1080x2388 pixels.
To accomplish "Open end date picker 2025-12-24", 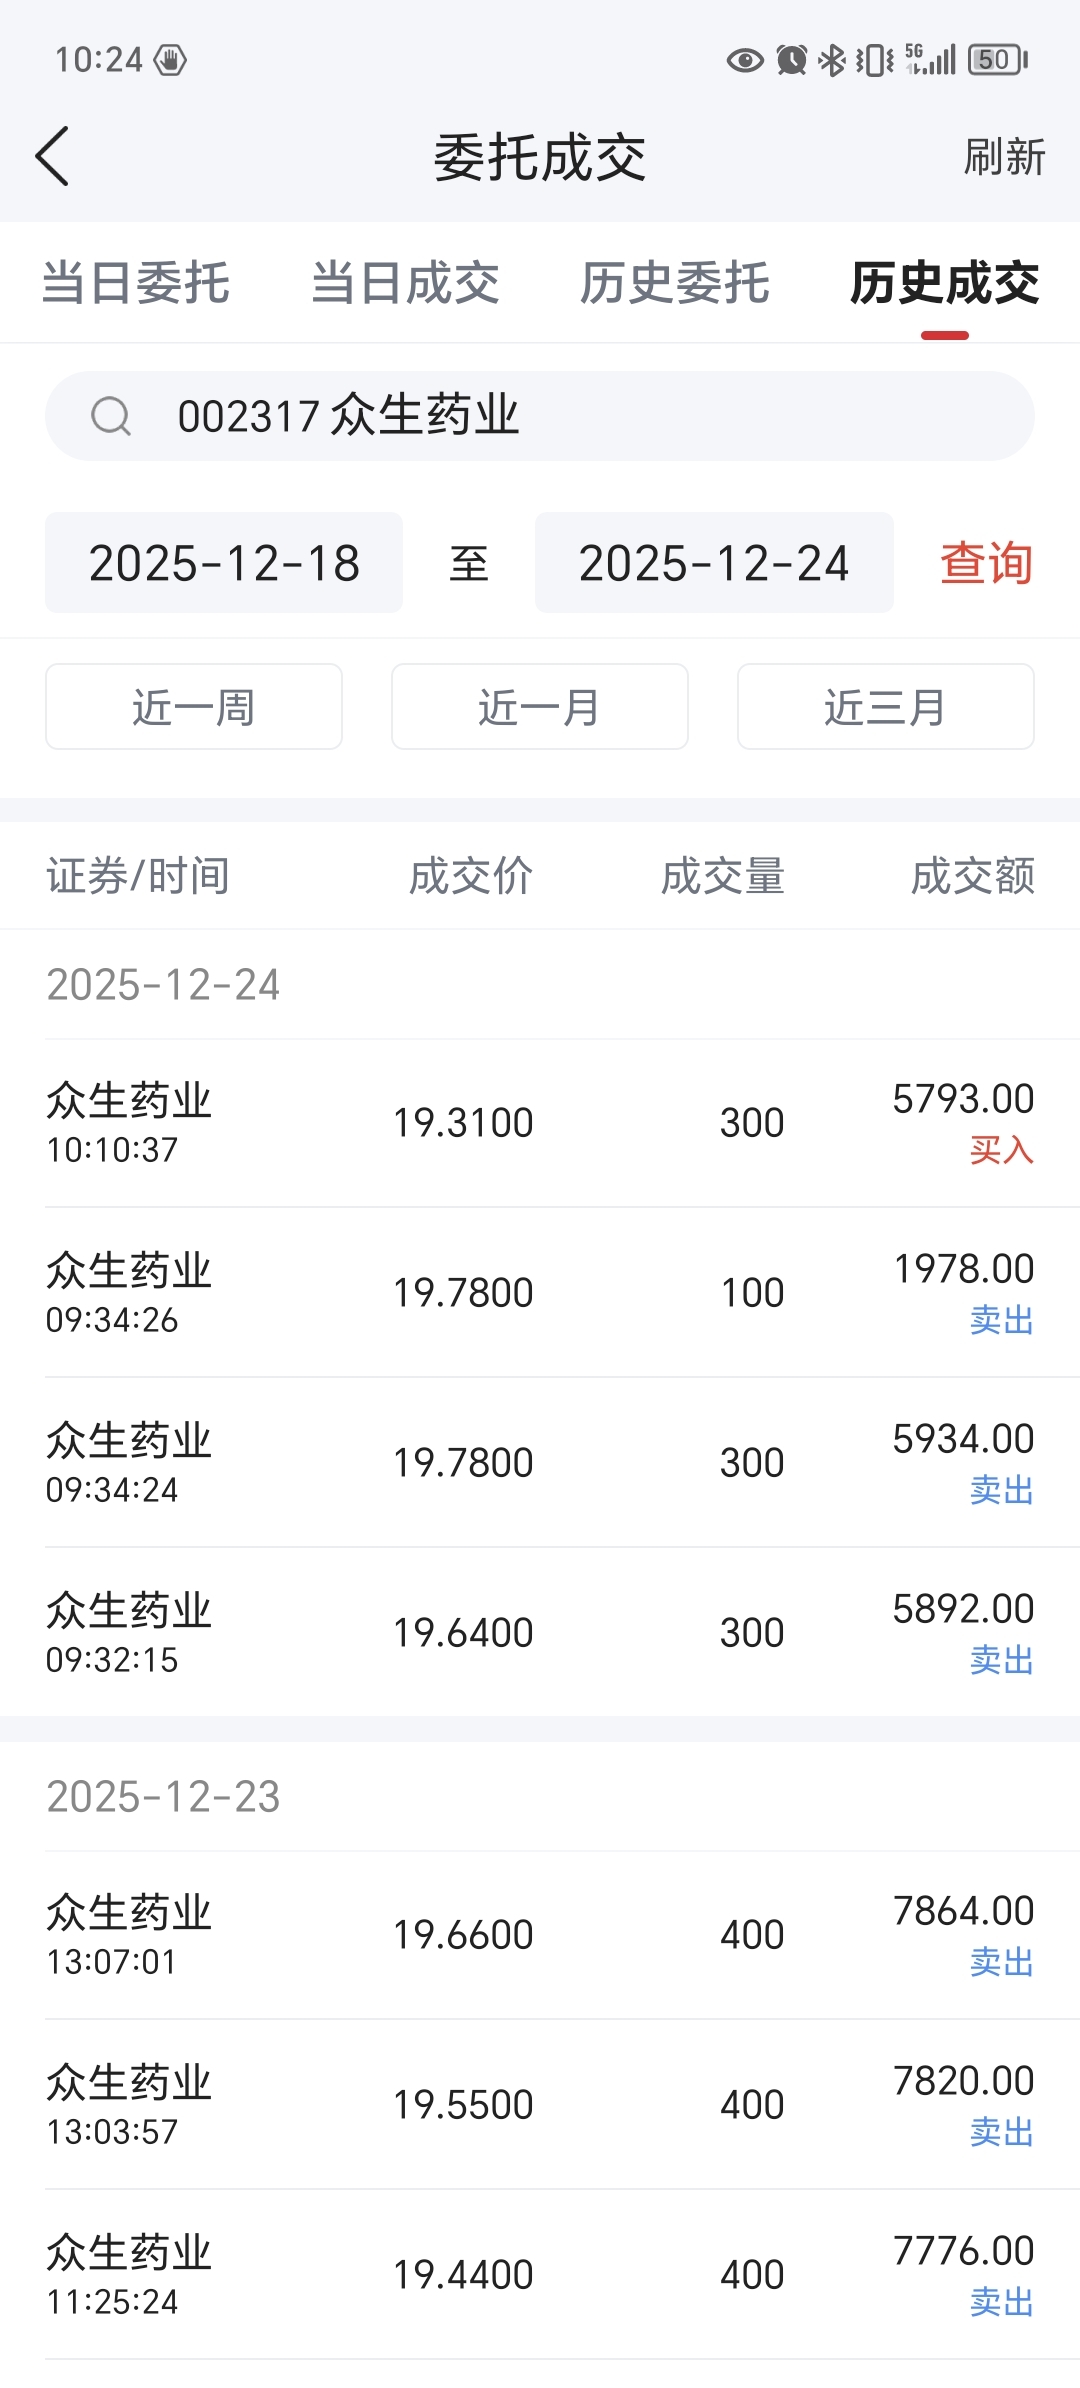I will pyautogui.click(x=714, y=563).
